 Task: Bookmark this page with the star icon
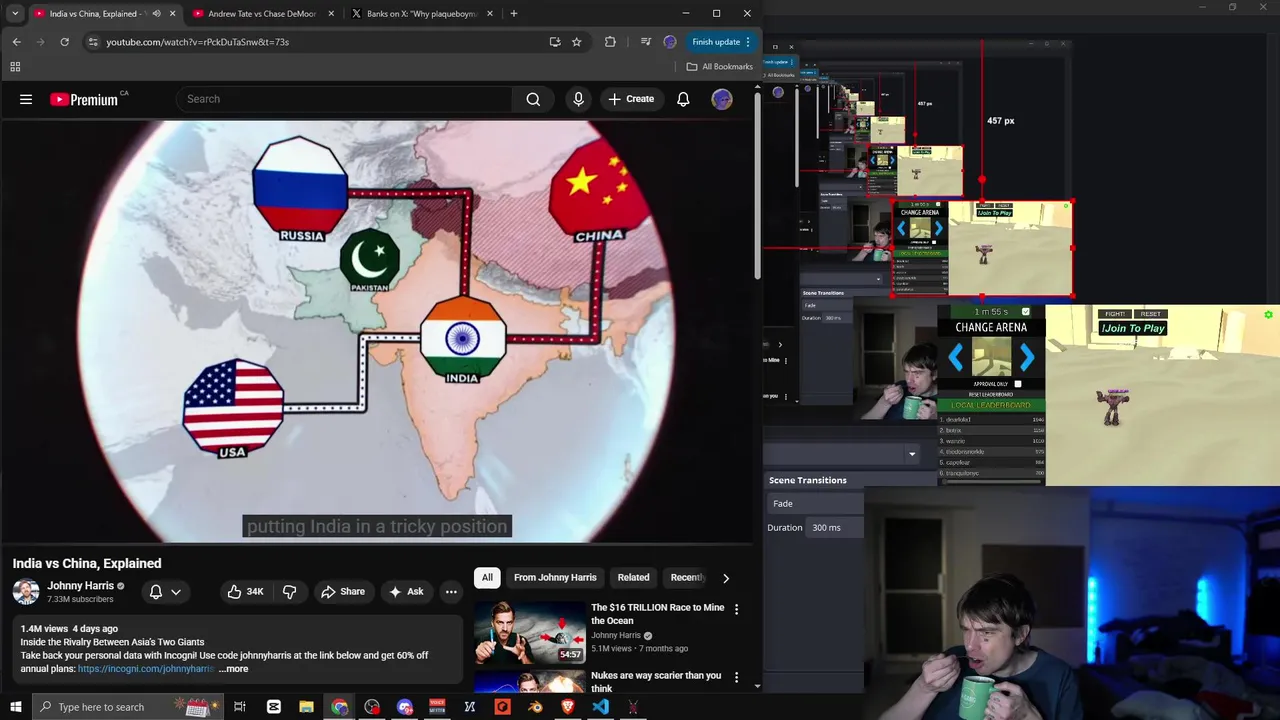[577, 42]
